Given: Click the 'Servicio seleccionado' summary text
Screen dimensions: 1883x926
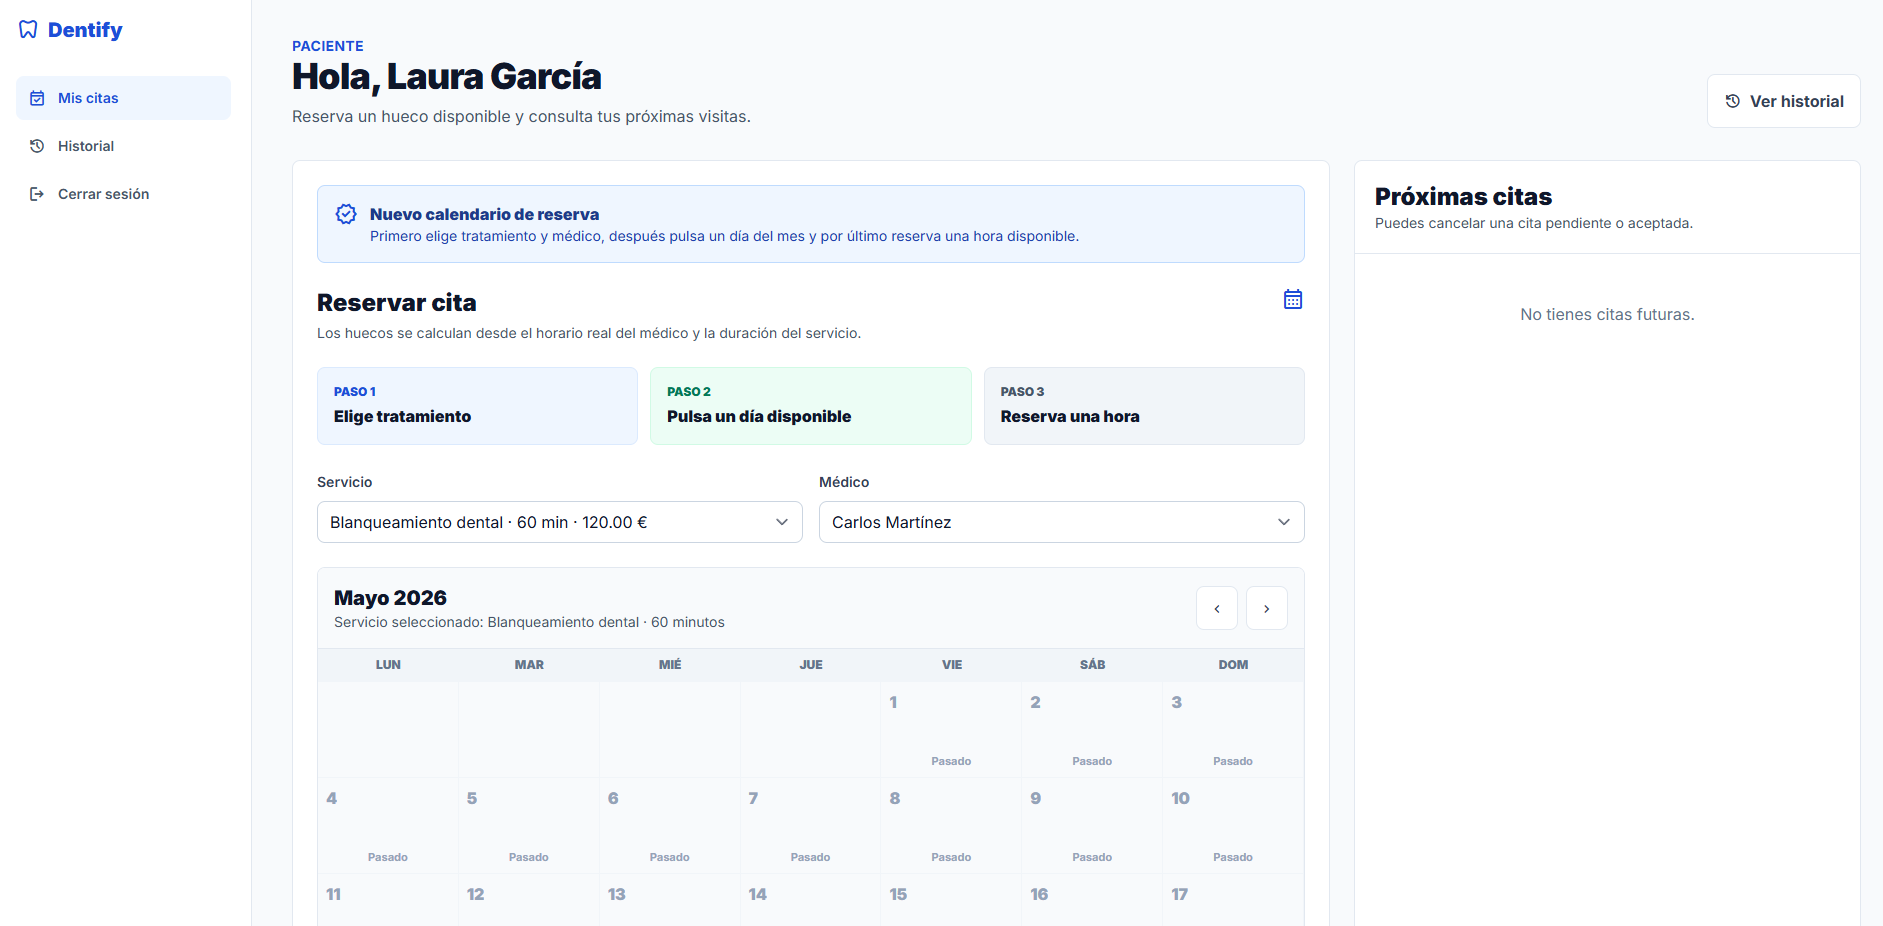Looking at the screenshot, I should 529,622.
